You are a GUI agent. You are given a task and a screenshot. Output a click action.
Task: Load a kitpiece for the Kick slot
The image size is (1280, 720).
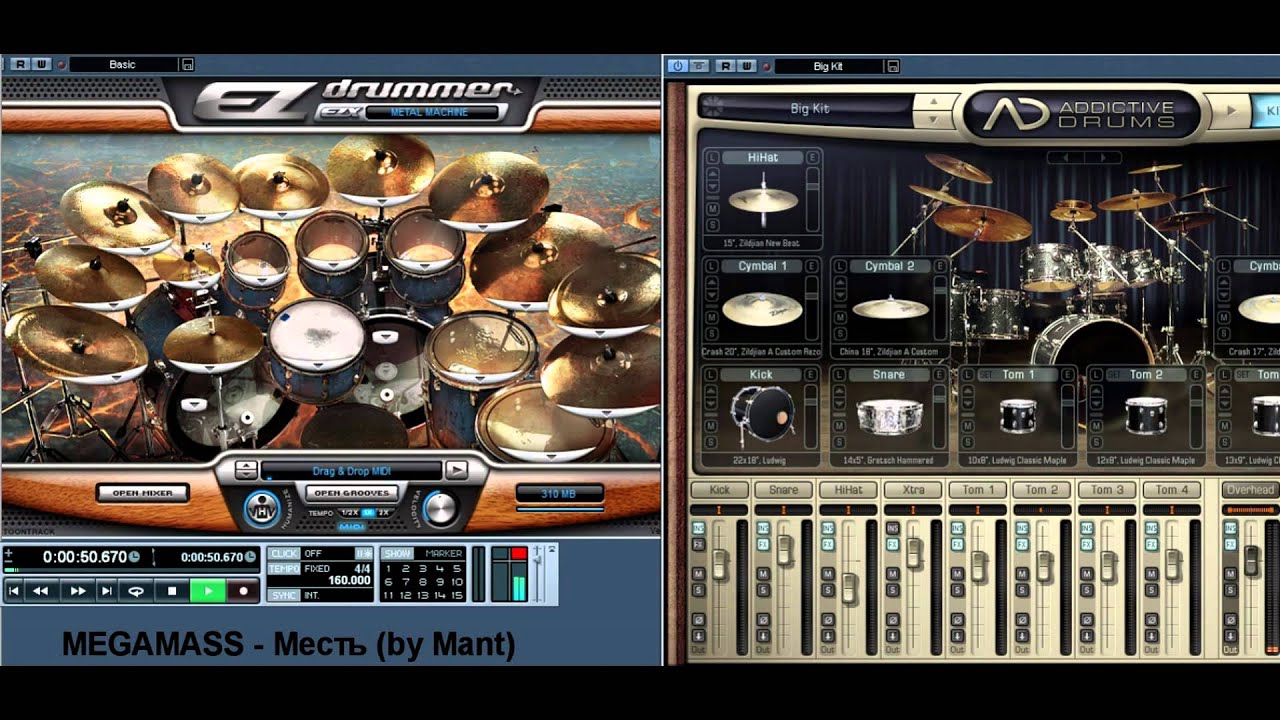click(711, 374)
